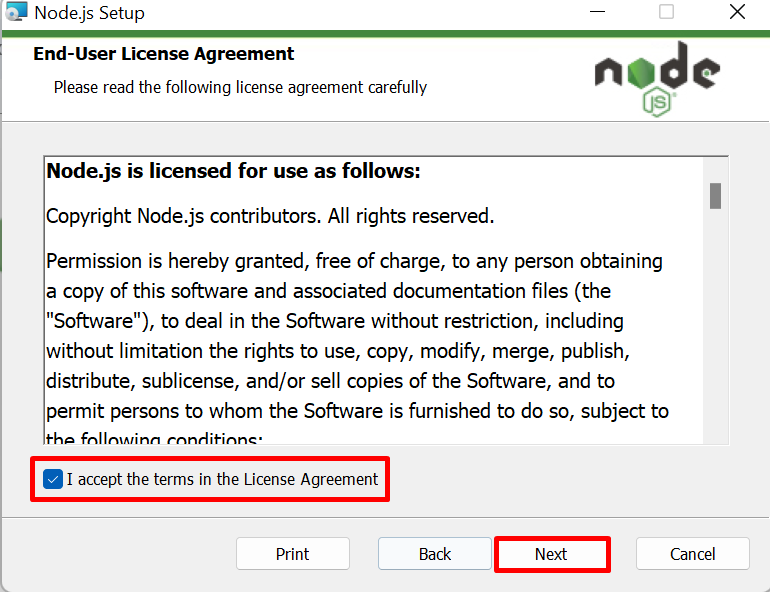Click the End-User License Agreement header title

(x=164, y=54)
